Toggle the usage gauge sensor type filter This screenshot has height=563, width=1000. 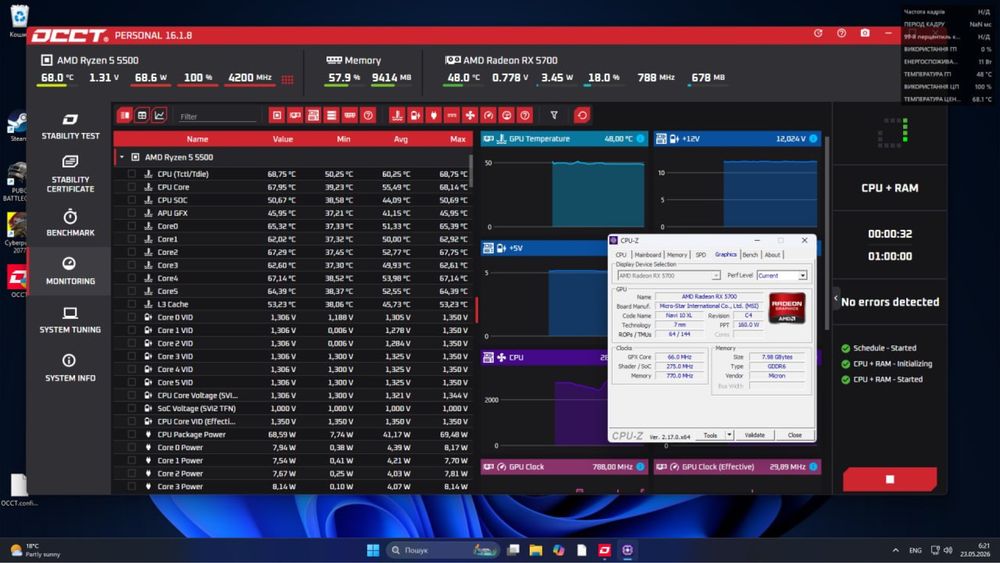click(x=506, y=115)
